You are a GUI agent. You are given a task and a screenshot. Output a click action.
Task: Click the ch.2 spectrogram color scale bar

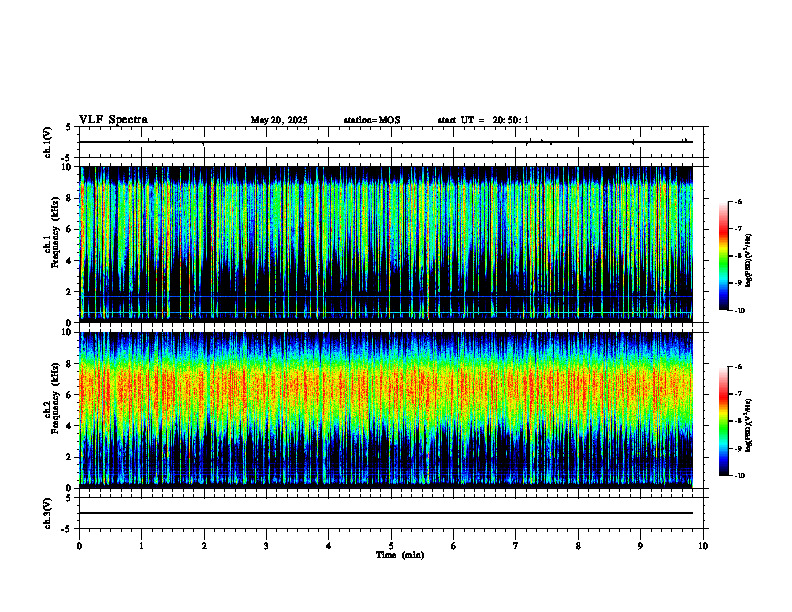click(723, 421)
